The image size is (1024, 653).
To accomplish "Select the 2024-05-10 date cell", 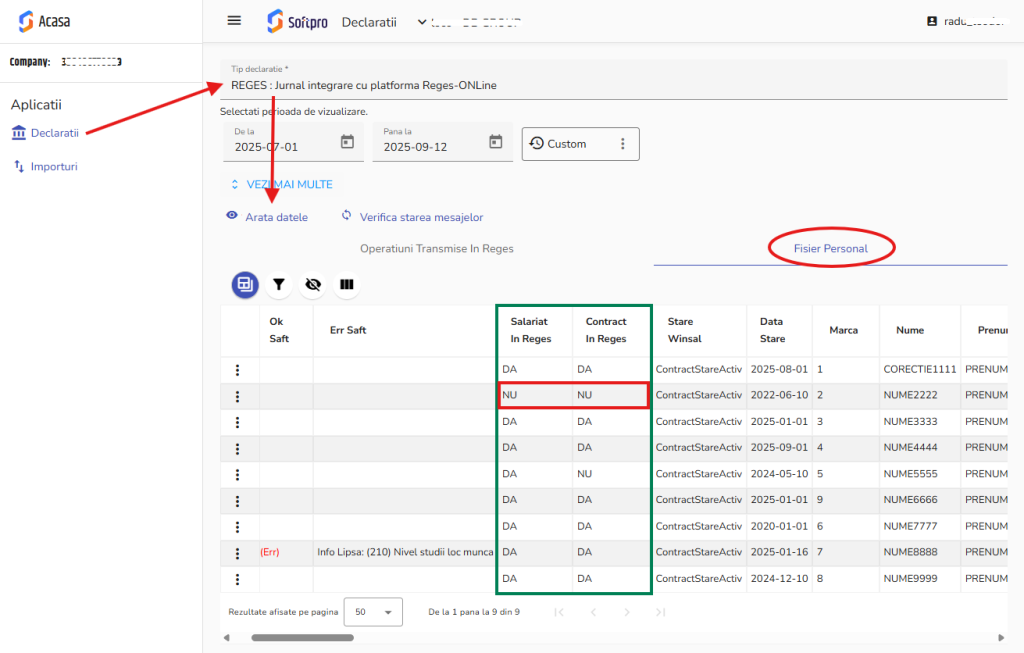I will 779,474.
